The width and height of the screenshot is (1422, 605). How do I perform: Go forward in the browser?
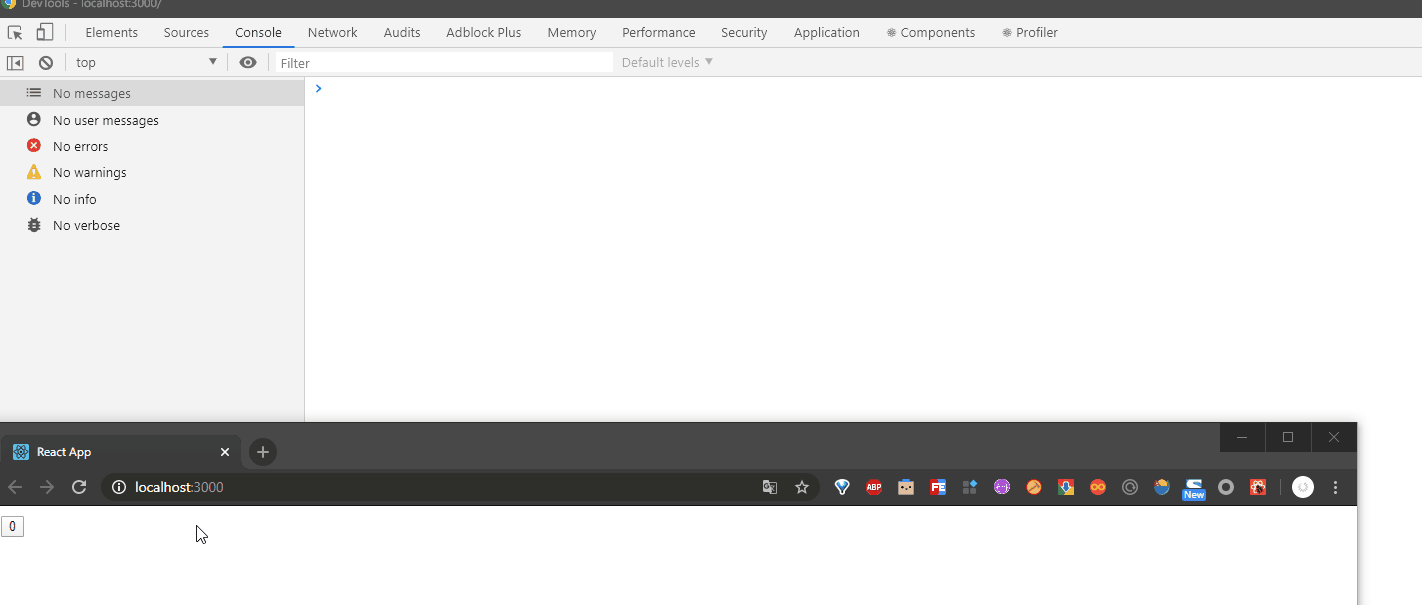pyautogui.click(x=46, y=487)
